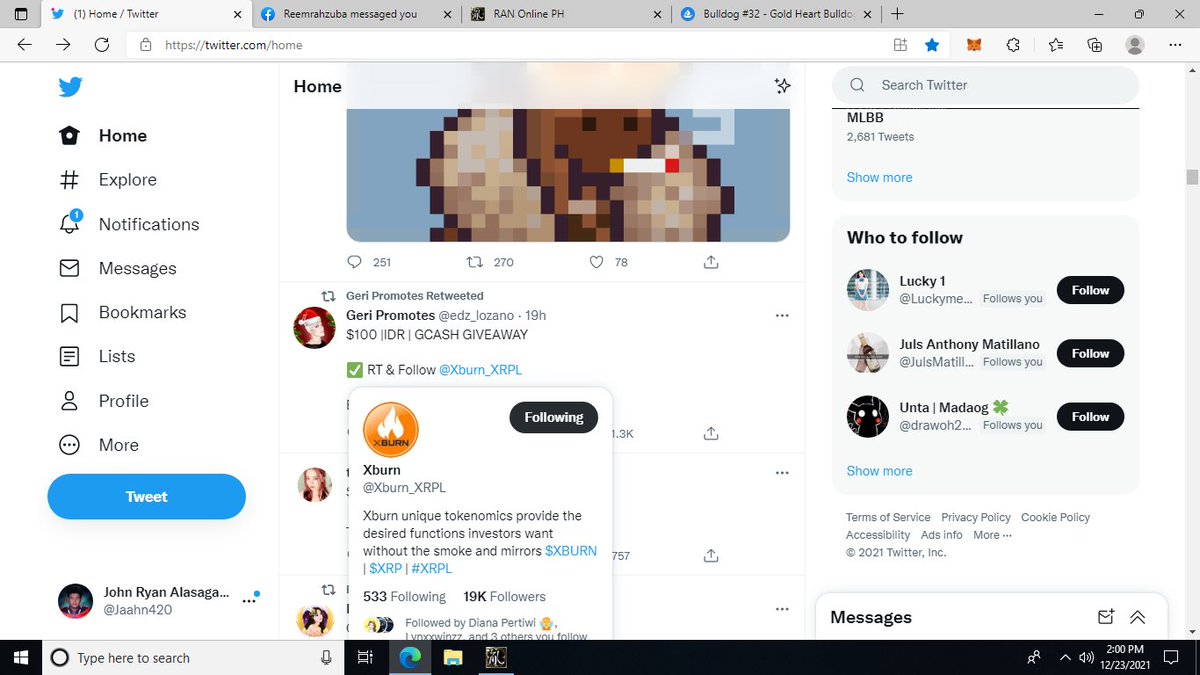Open Collections icon in toolbar
1200x675 pixels.
pos(1095,45)
